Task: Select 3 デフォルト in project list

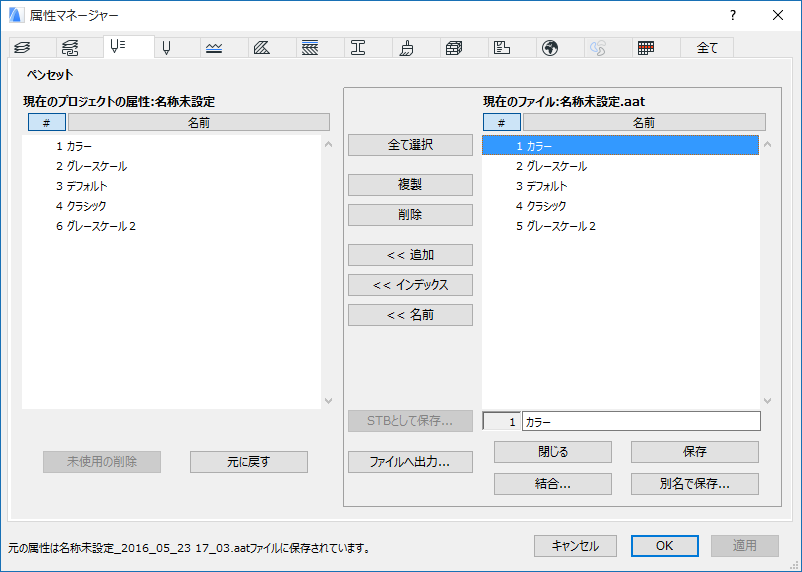Action: pos(171,186)
